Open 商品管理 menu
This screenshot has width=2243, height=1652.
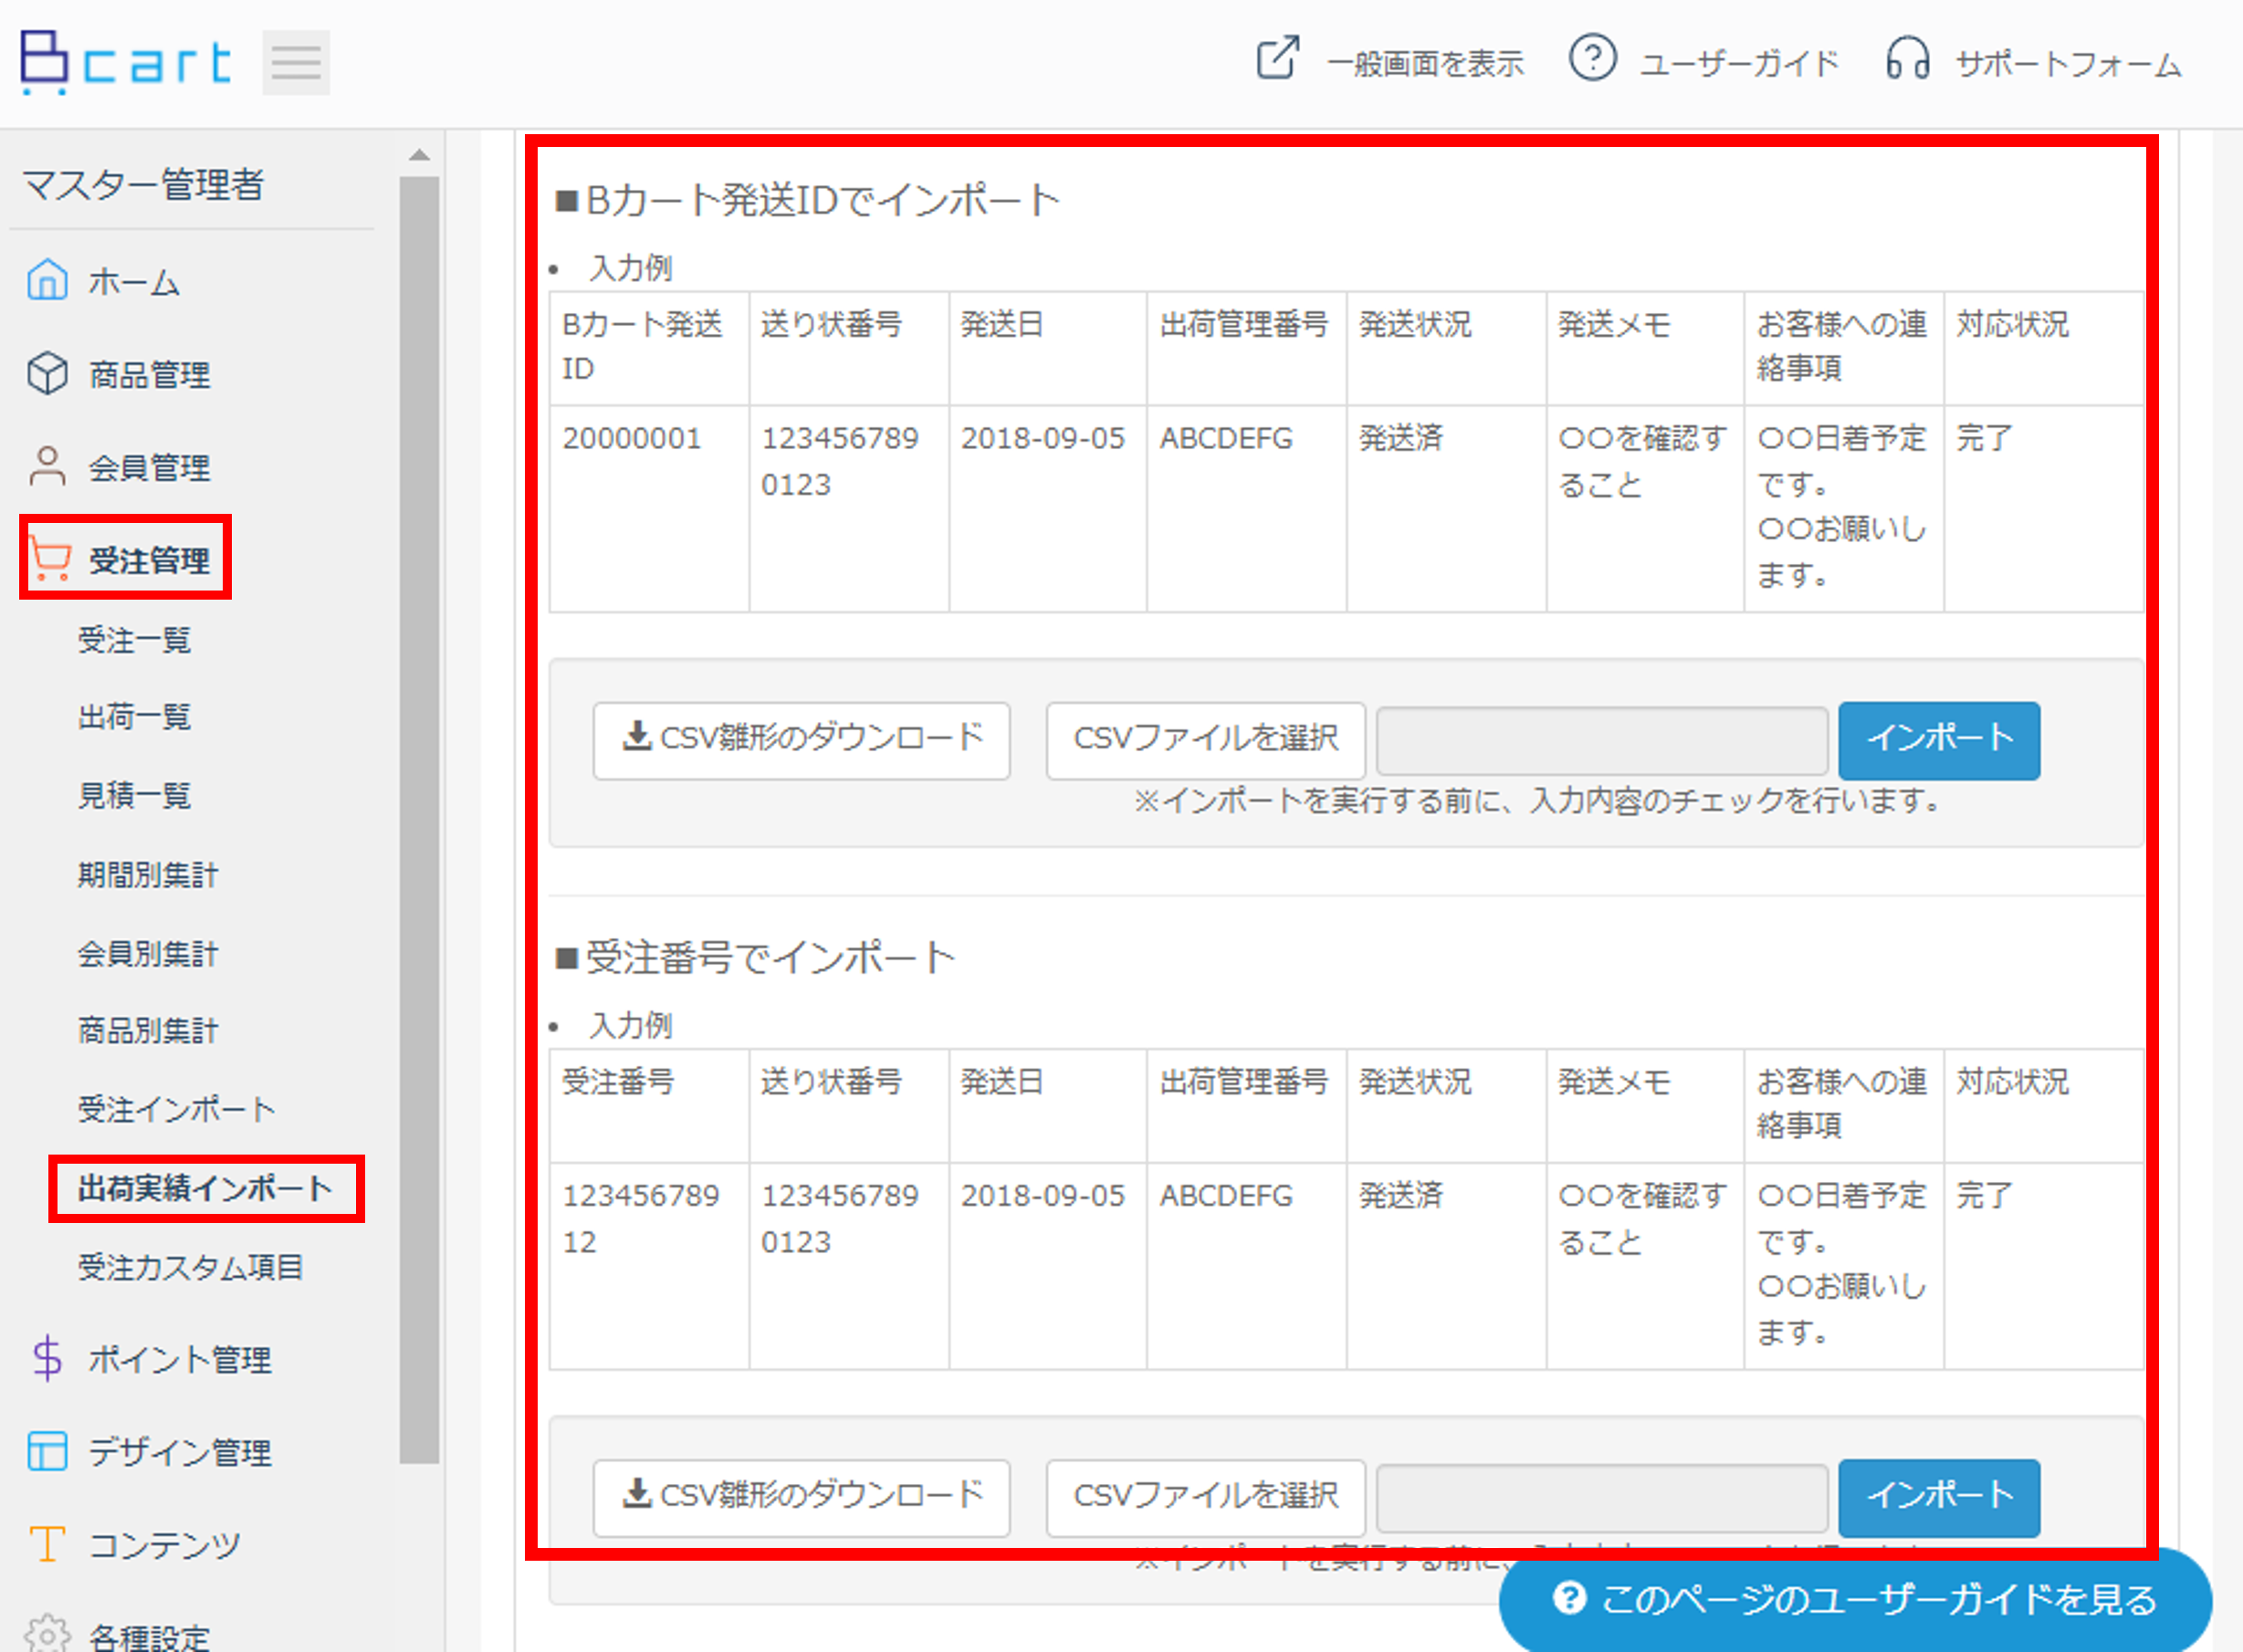pyautogui.click(x=149, y=375)
